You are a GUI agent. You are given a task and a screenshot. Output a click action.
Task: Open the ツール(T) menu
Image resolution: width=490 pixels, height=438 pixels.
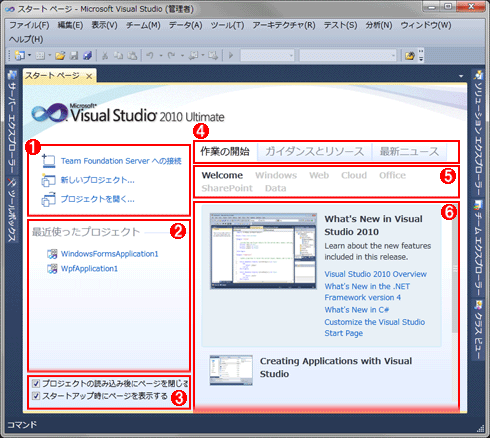coord(227,25)
